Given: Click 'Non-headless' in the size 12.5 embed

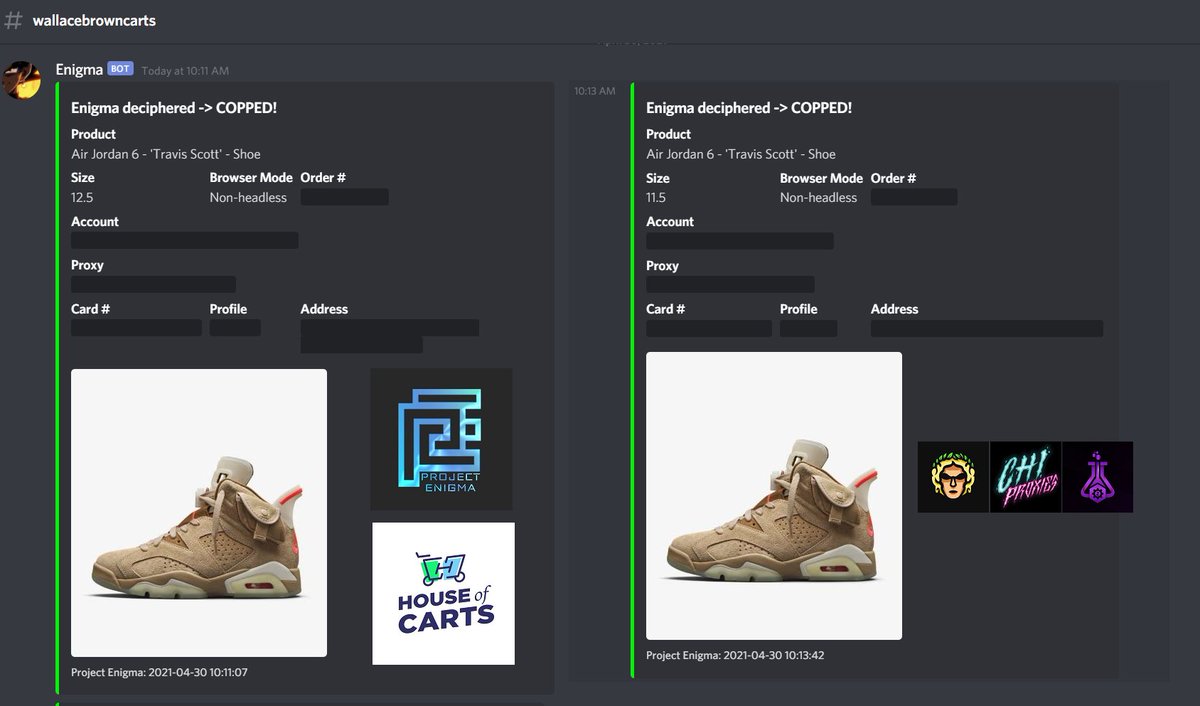Looking at the screenshot, I should tap(248, 198).
